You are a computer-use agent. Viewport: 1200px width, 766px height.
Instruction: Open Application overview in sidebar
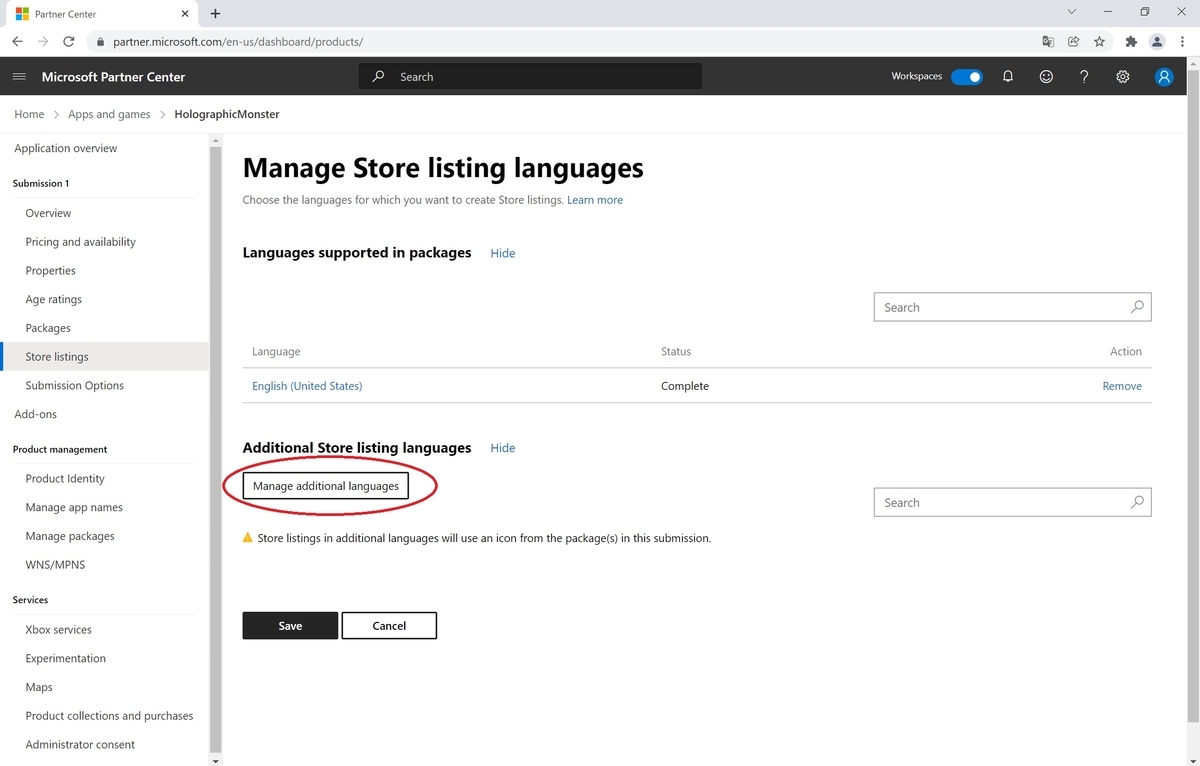[x=66, y=148]
